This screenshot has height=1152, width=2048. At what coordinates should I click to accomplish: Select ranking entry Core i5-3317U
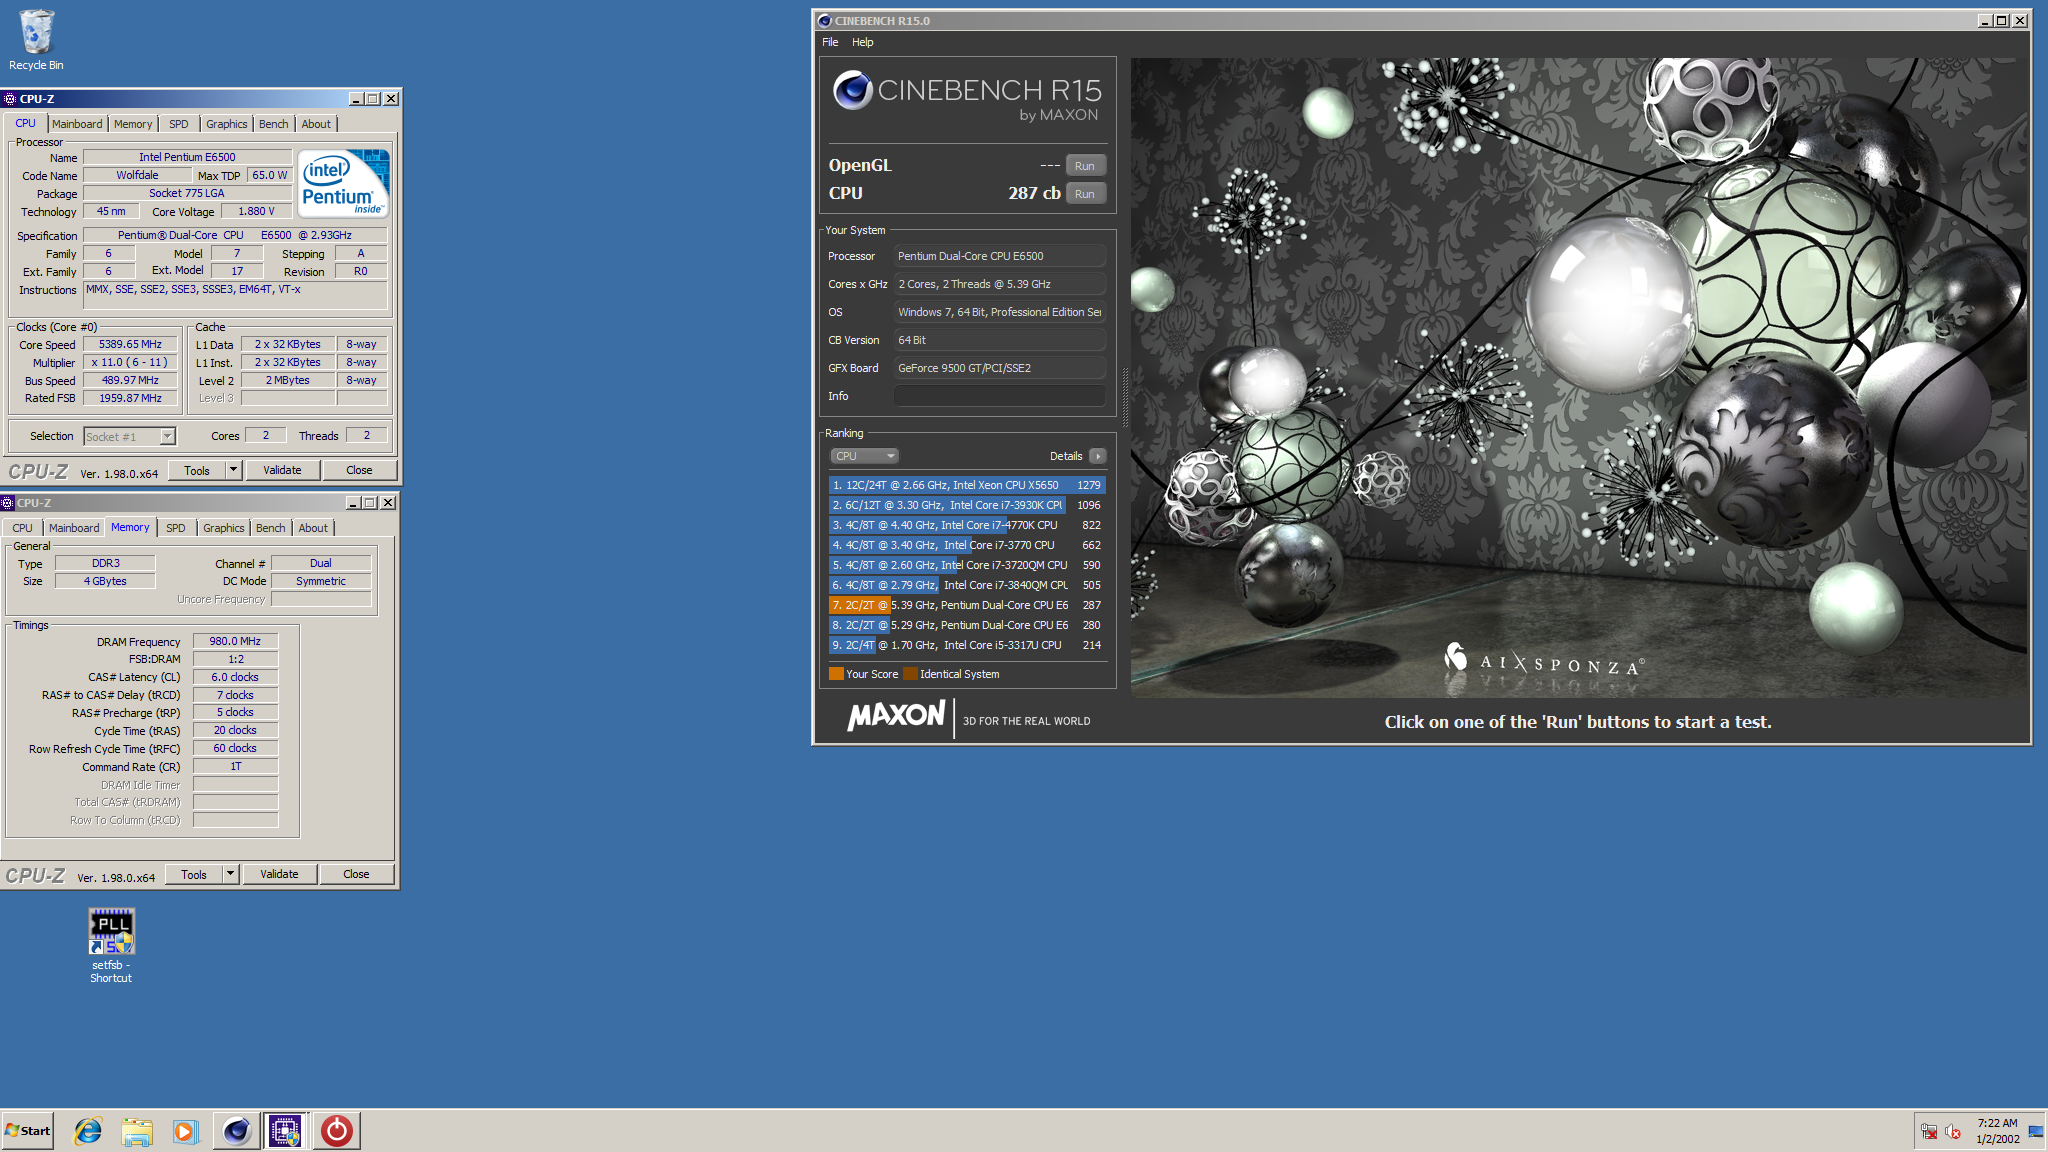pos(966,645)
